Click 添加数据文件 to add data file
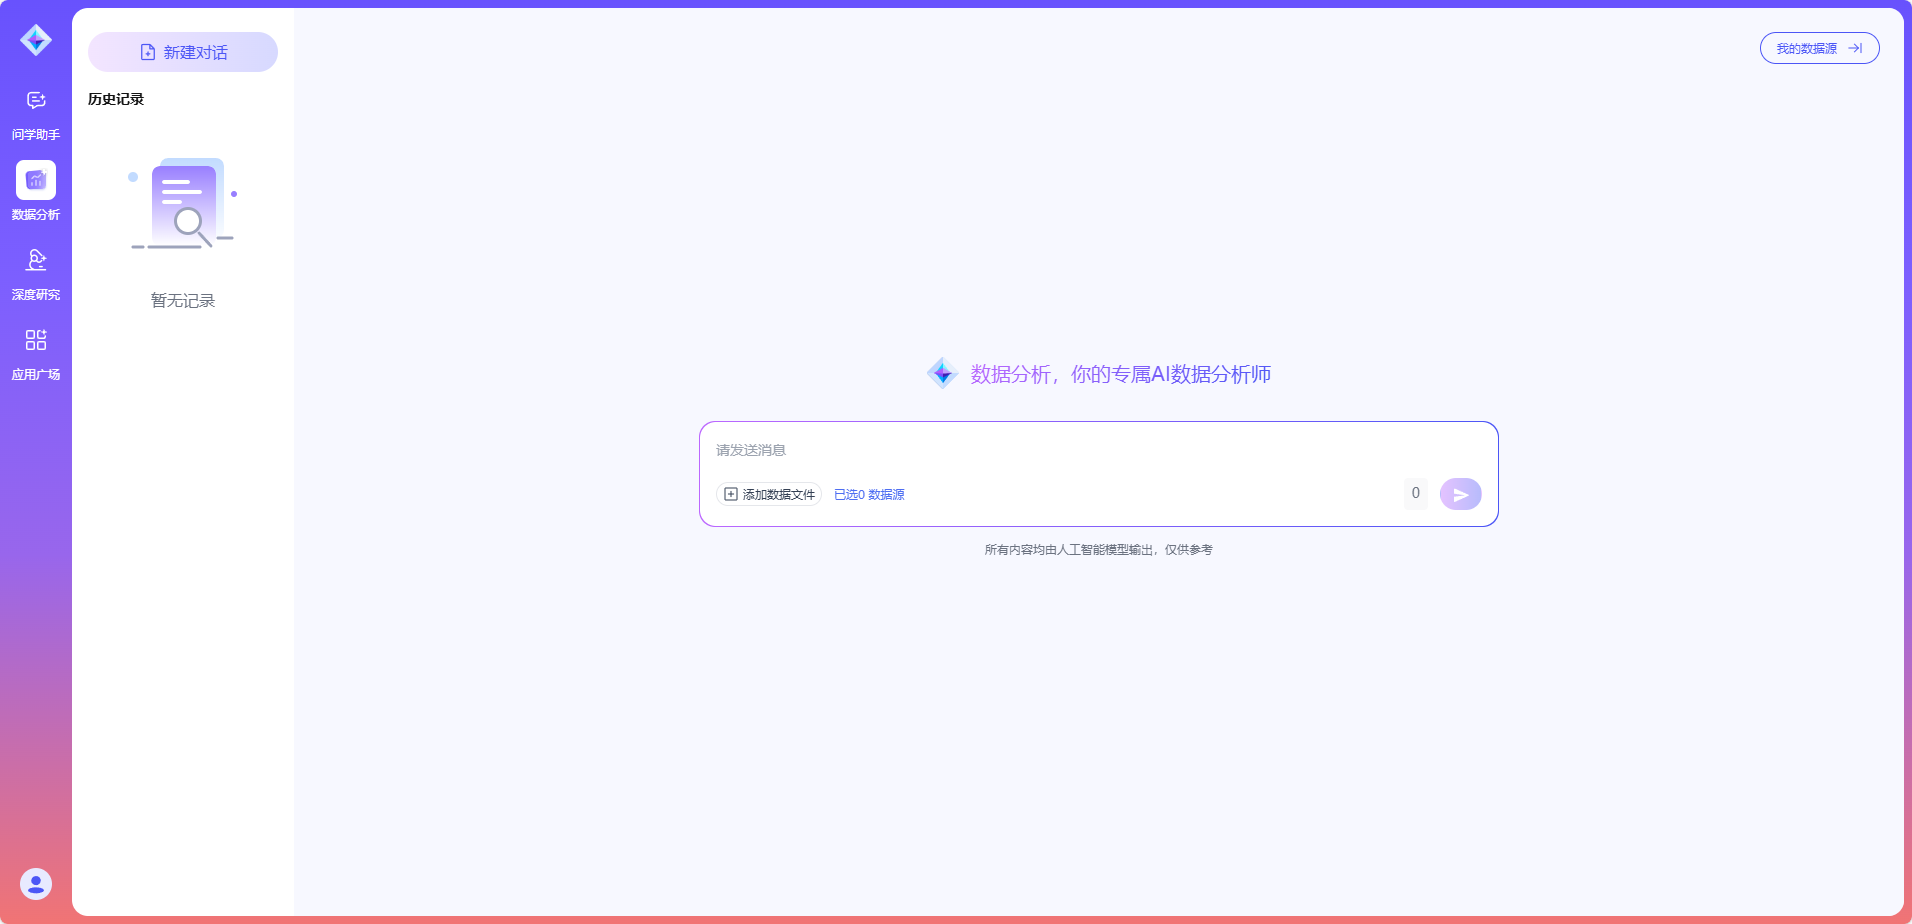The image size is (1912, 924). (769, 494)
